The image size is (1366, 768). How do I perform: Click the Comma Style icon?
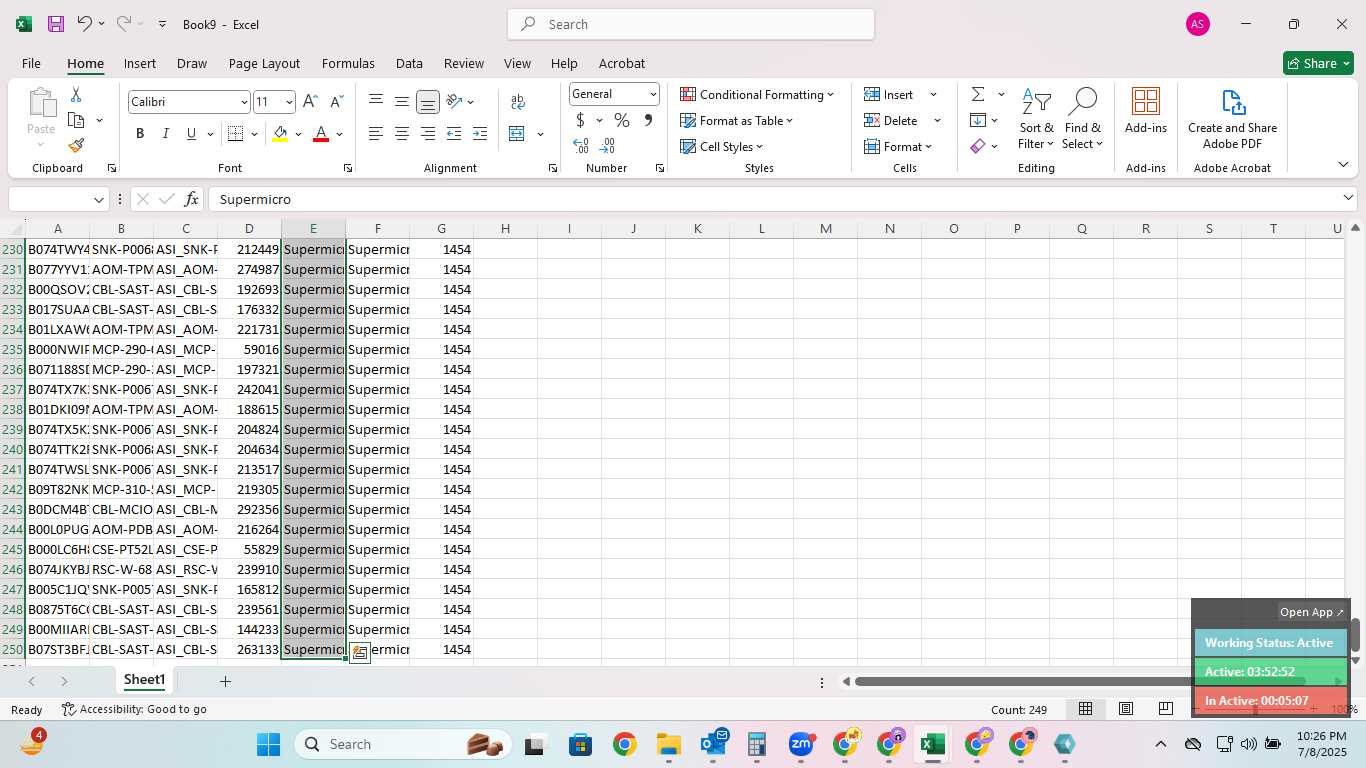pos(648,120)
